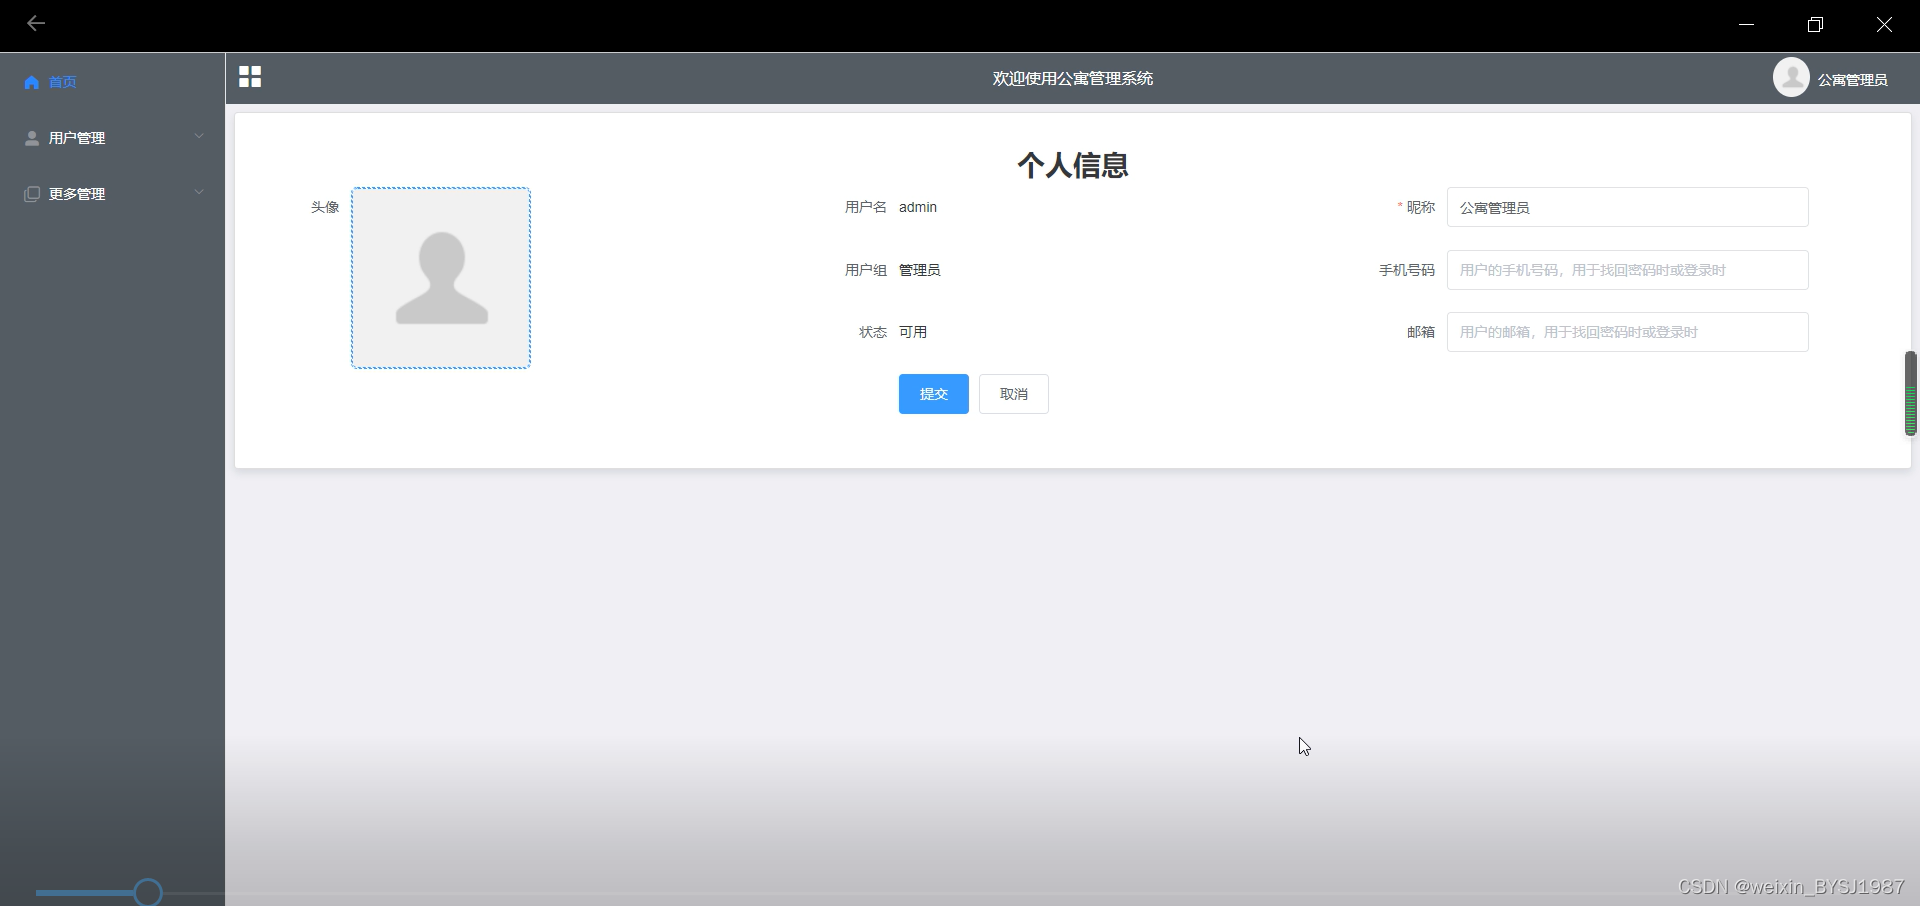This screenshot has width=1920, height=906.
Task: Click the '头像' label
Action: click(325, 207)
